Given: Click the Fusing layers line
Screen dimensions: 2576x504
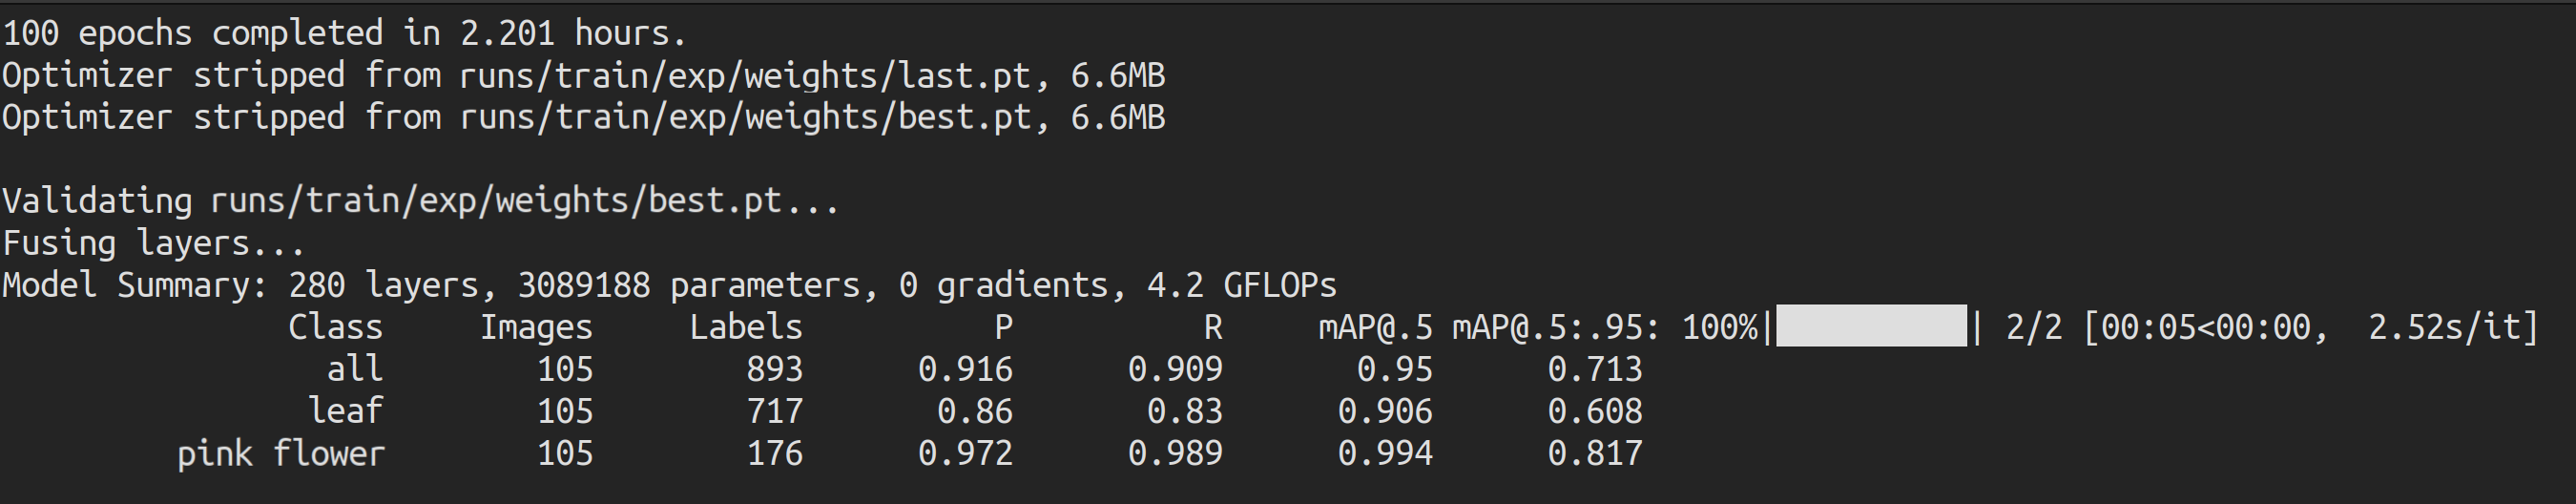Looking at the screenshot, I should tap(154, 244).
